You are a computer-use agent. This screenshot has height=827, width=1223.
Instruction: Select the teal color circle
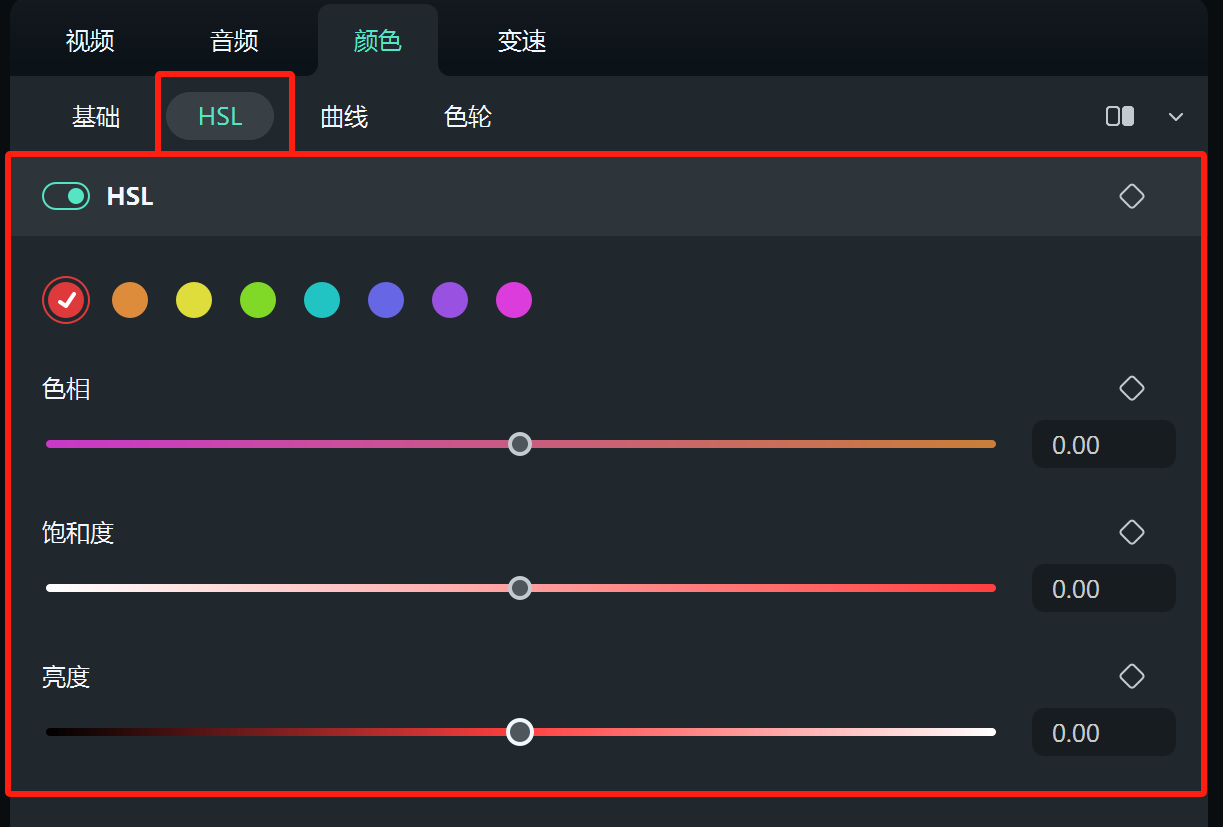[321, 299]
